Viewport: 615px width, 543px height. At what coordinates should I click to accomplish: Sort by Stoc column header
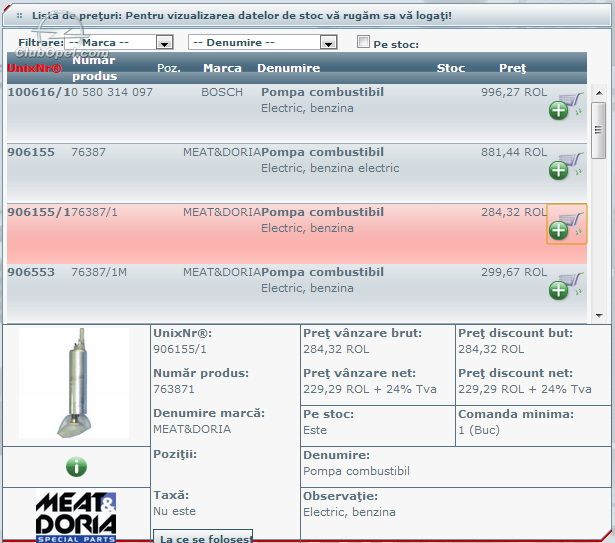pyautogui.click(x=451, y=68)
